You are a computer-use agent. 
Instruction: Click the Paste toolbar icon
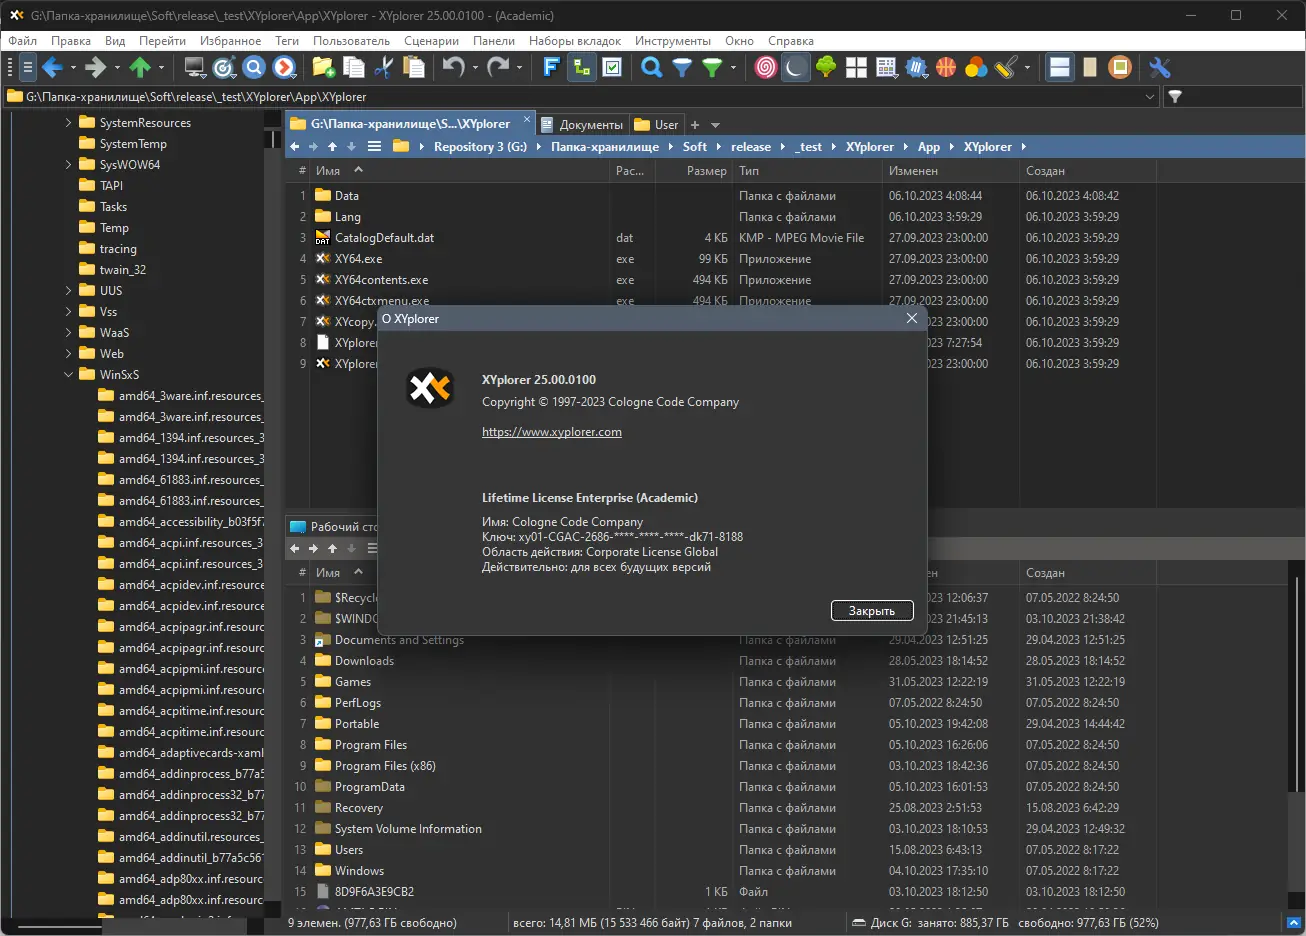[413, 68]
